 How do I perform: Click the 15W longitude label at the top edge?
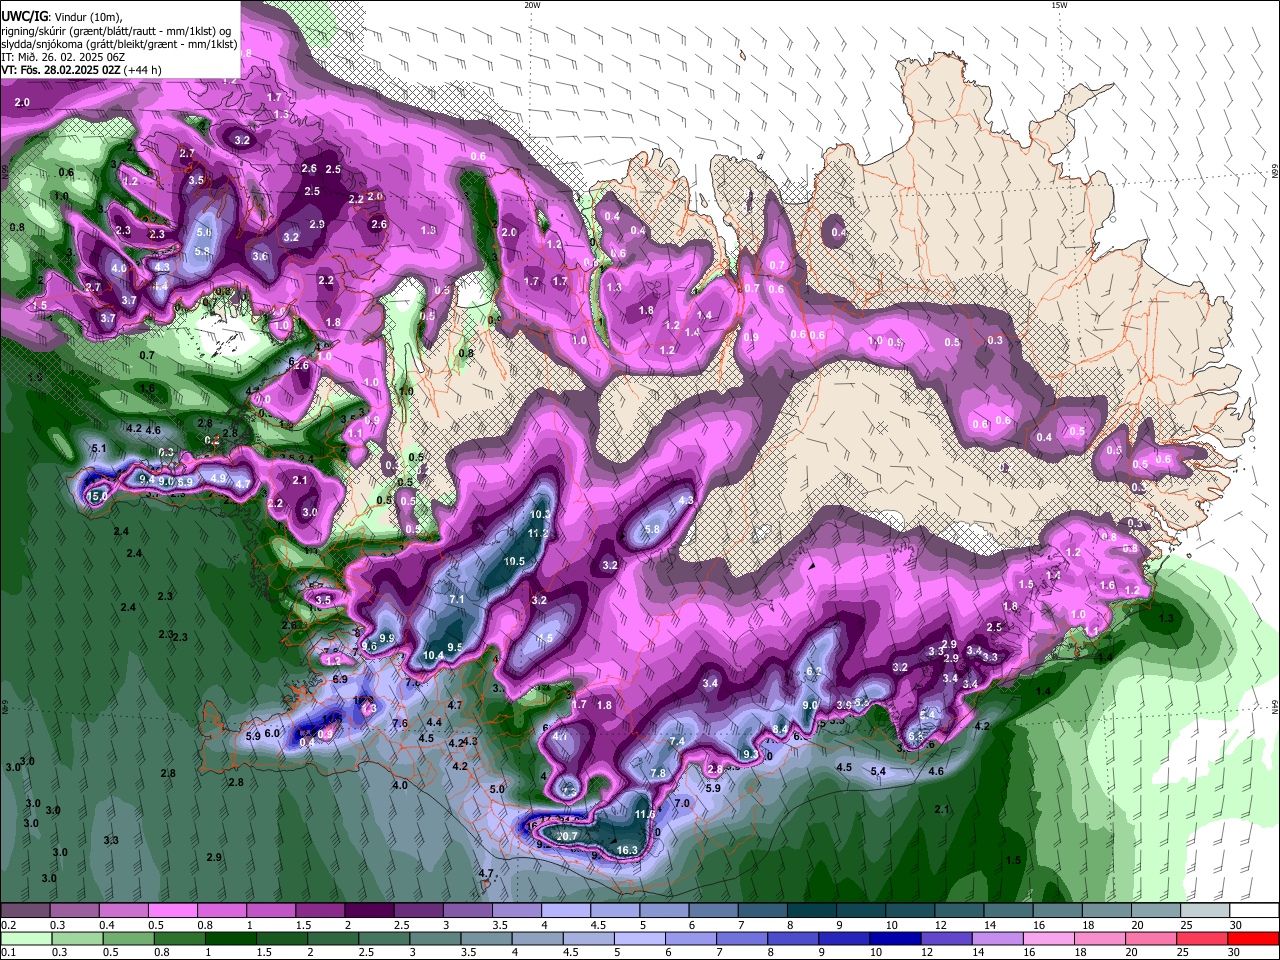pos(1059,5)
